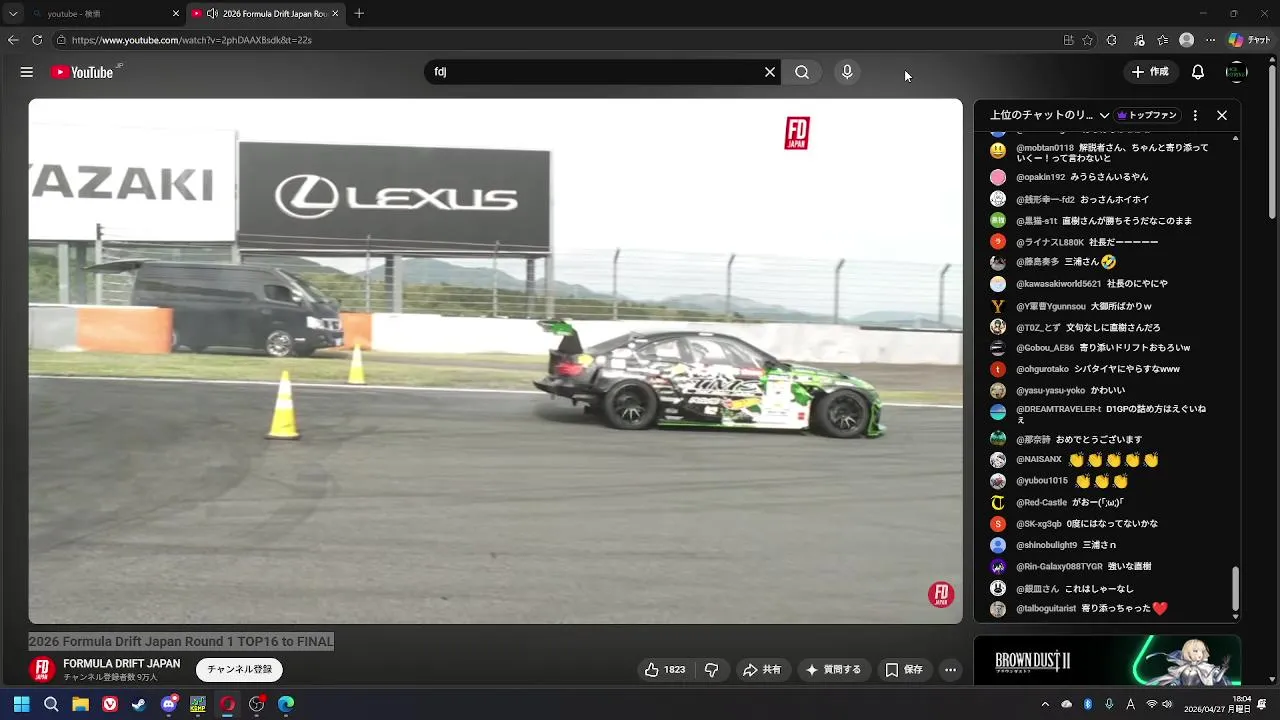Open the app-available icon in address bar
This screenshot has height=720, width=1280.
point(1068,40)
